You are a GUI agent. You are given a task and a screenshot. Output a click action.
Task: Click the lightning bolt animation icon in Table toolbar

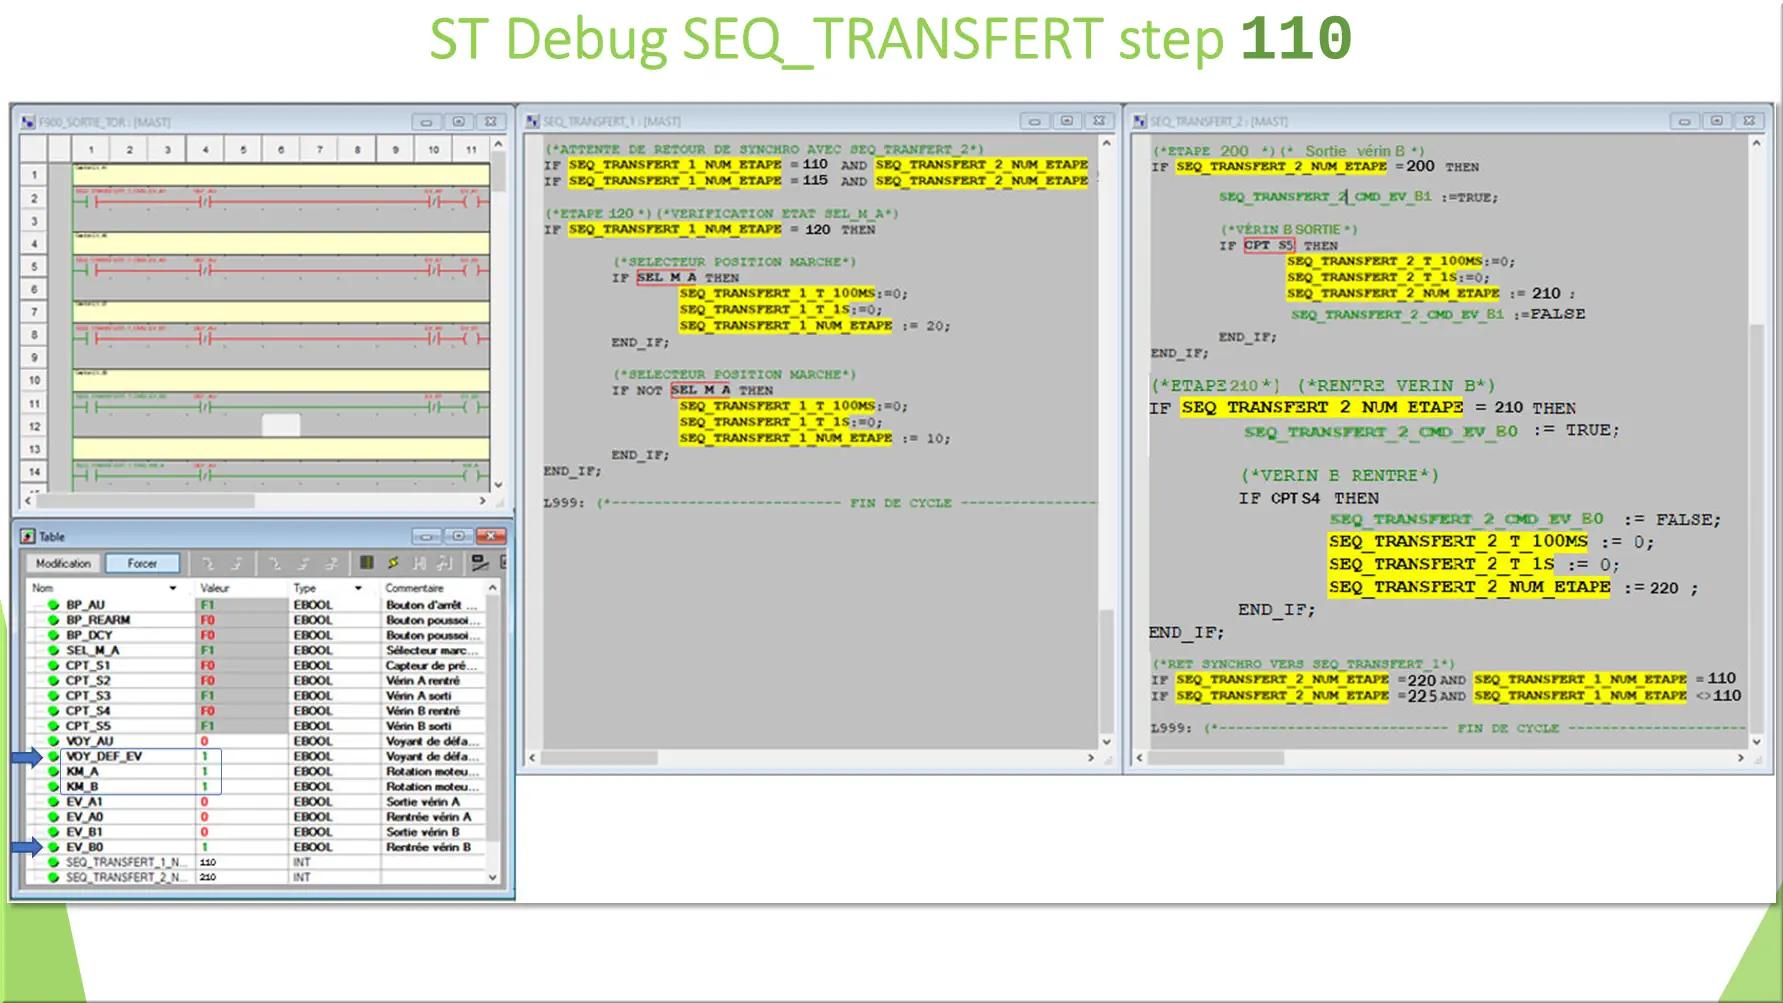pos(393,564)
